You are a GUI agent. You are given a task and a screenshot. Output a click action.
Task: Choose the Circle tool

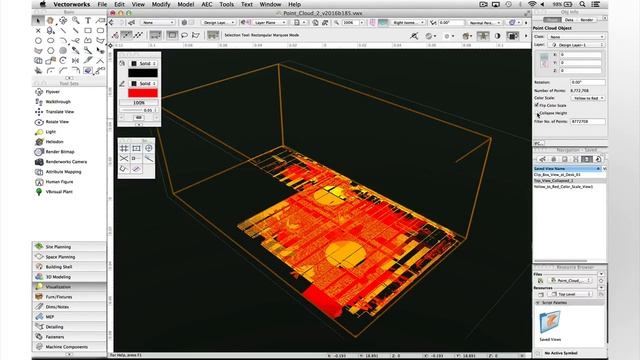click(38, 40)
